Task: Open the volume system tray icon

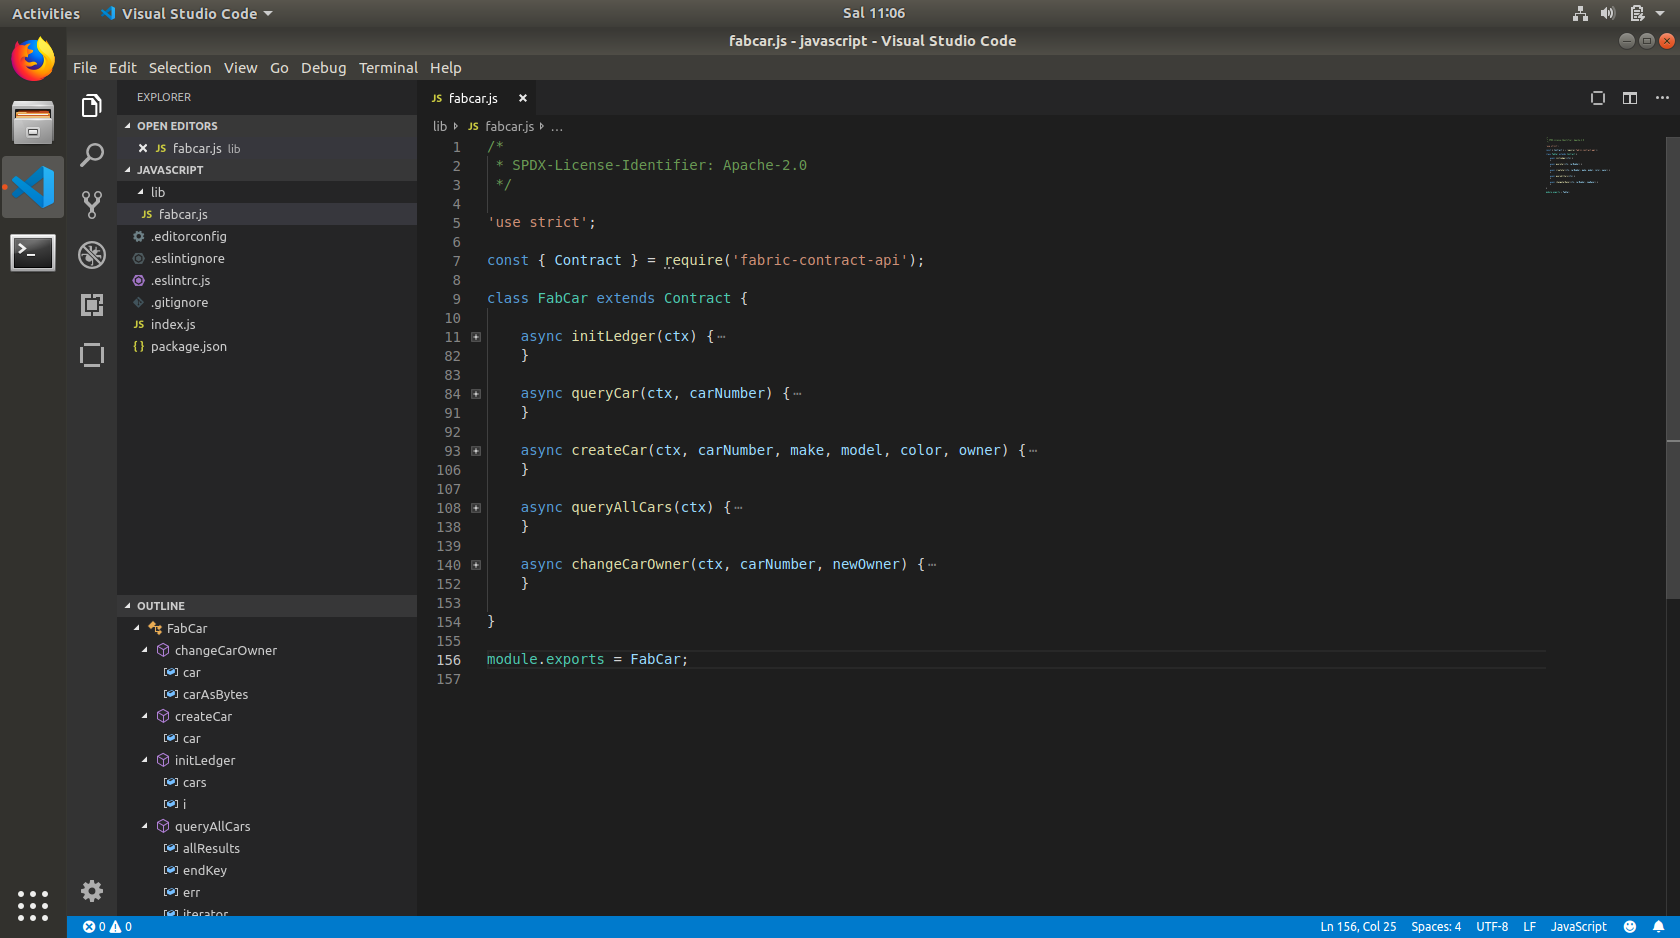Action: tap(1608, 13)
